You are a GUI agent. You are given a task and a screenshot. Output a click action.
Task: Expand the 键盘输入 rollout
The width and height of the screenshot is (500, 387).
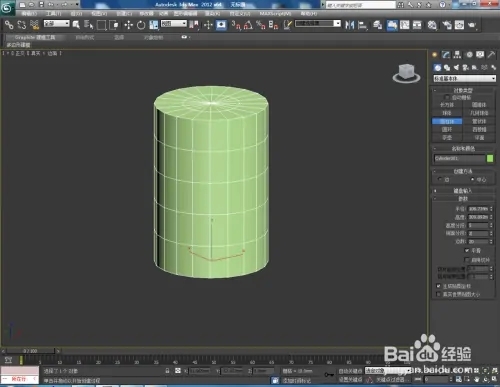(x=463, y=191)
